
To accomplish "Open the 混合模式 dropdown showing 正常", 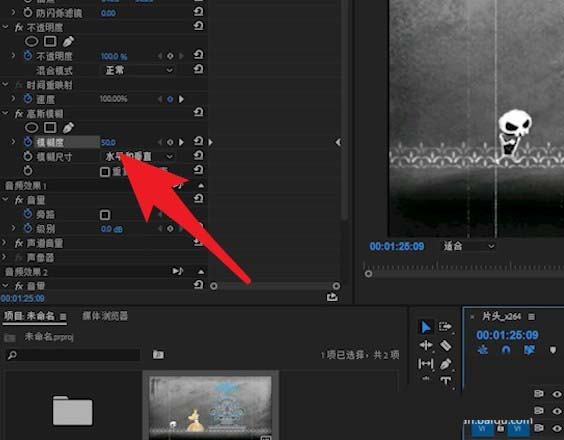I will [x=138, y=70].
